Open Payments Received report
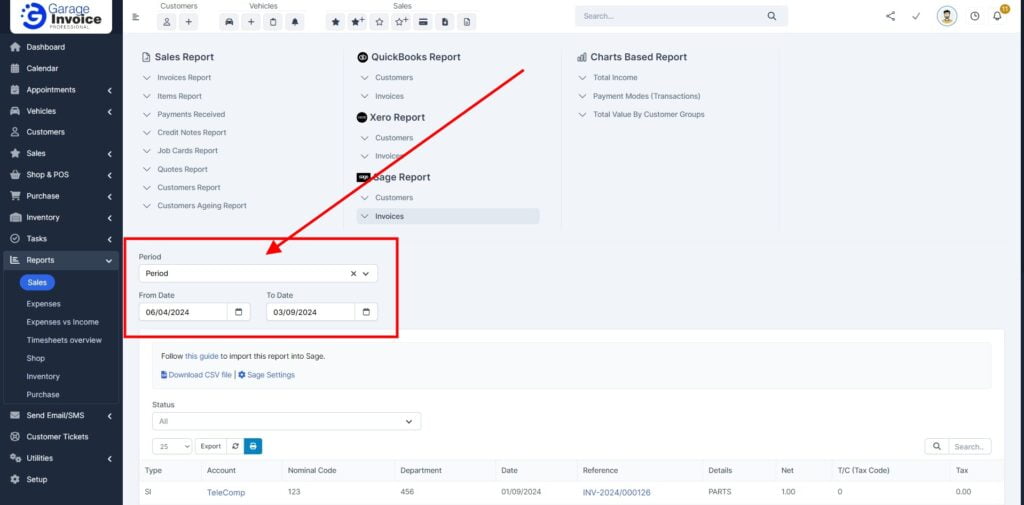 191,114
